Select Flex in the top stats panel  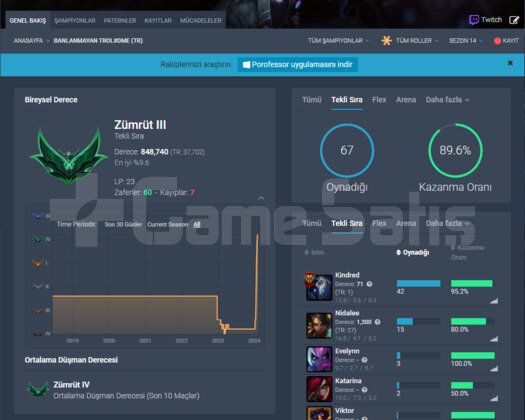point(379,100)
